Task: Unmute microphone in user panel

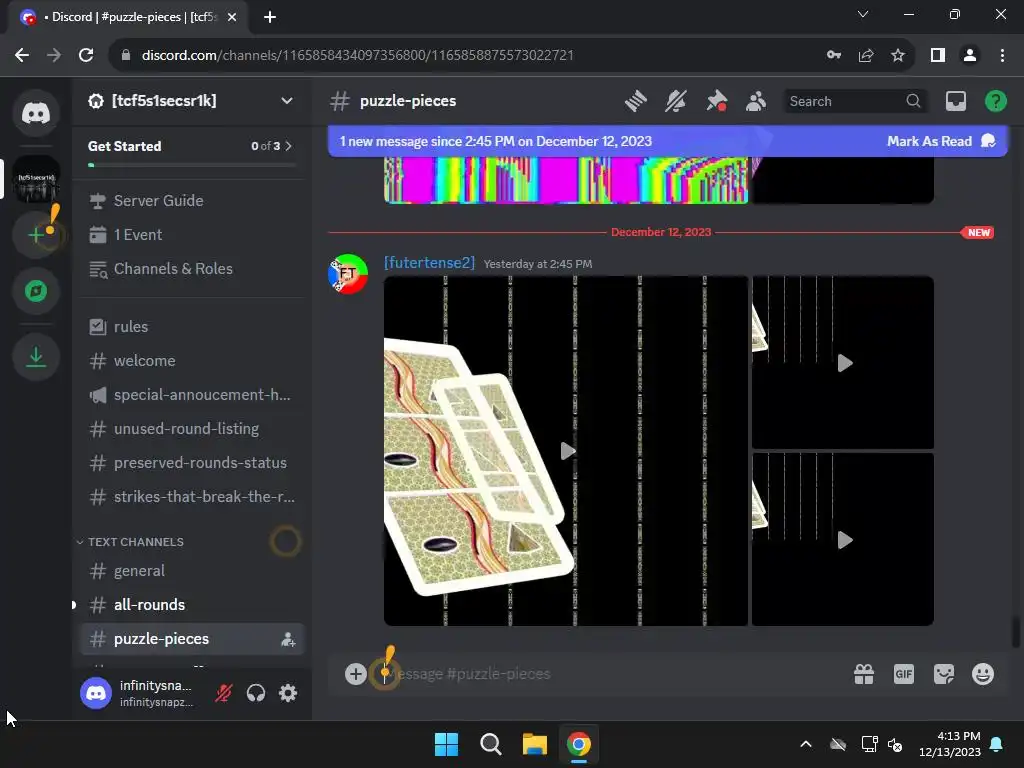Action: [223, 693]
